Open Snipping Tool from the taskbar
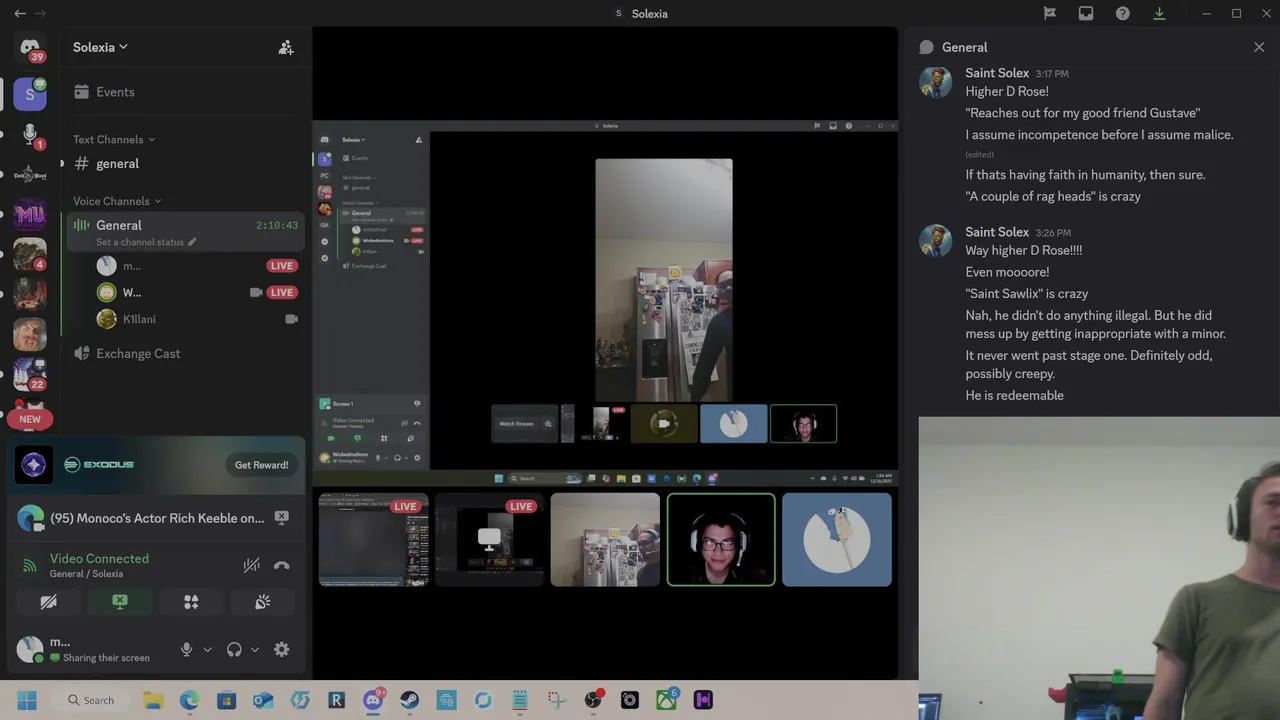 pyautogui.click(x=557, y=700)
